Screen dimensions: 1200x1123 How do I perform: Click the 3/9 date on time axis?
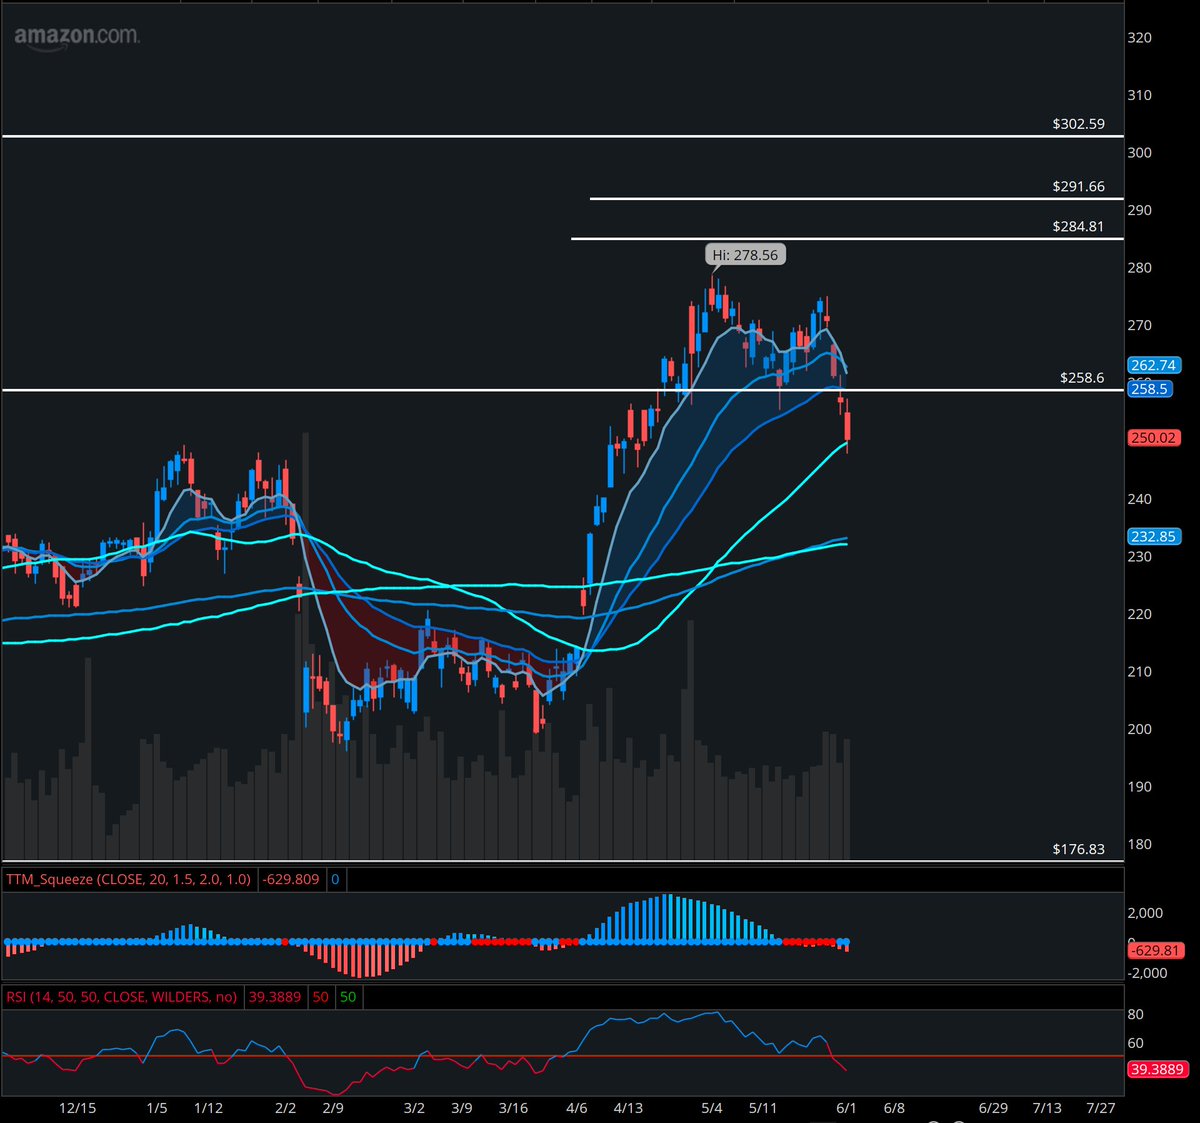coord(462,1108)
